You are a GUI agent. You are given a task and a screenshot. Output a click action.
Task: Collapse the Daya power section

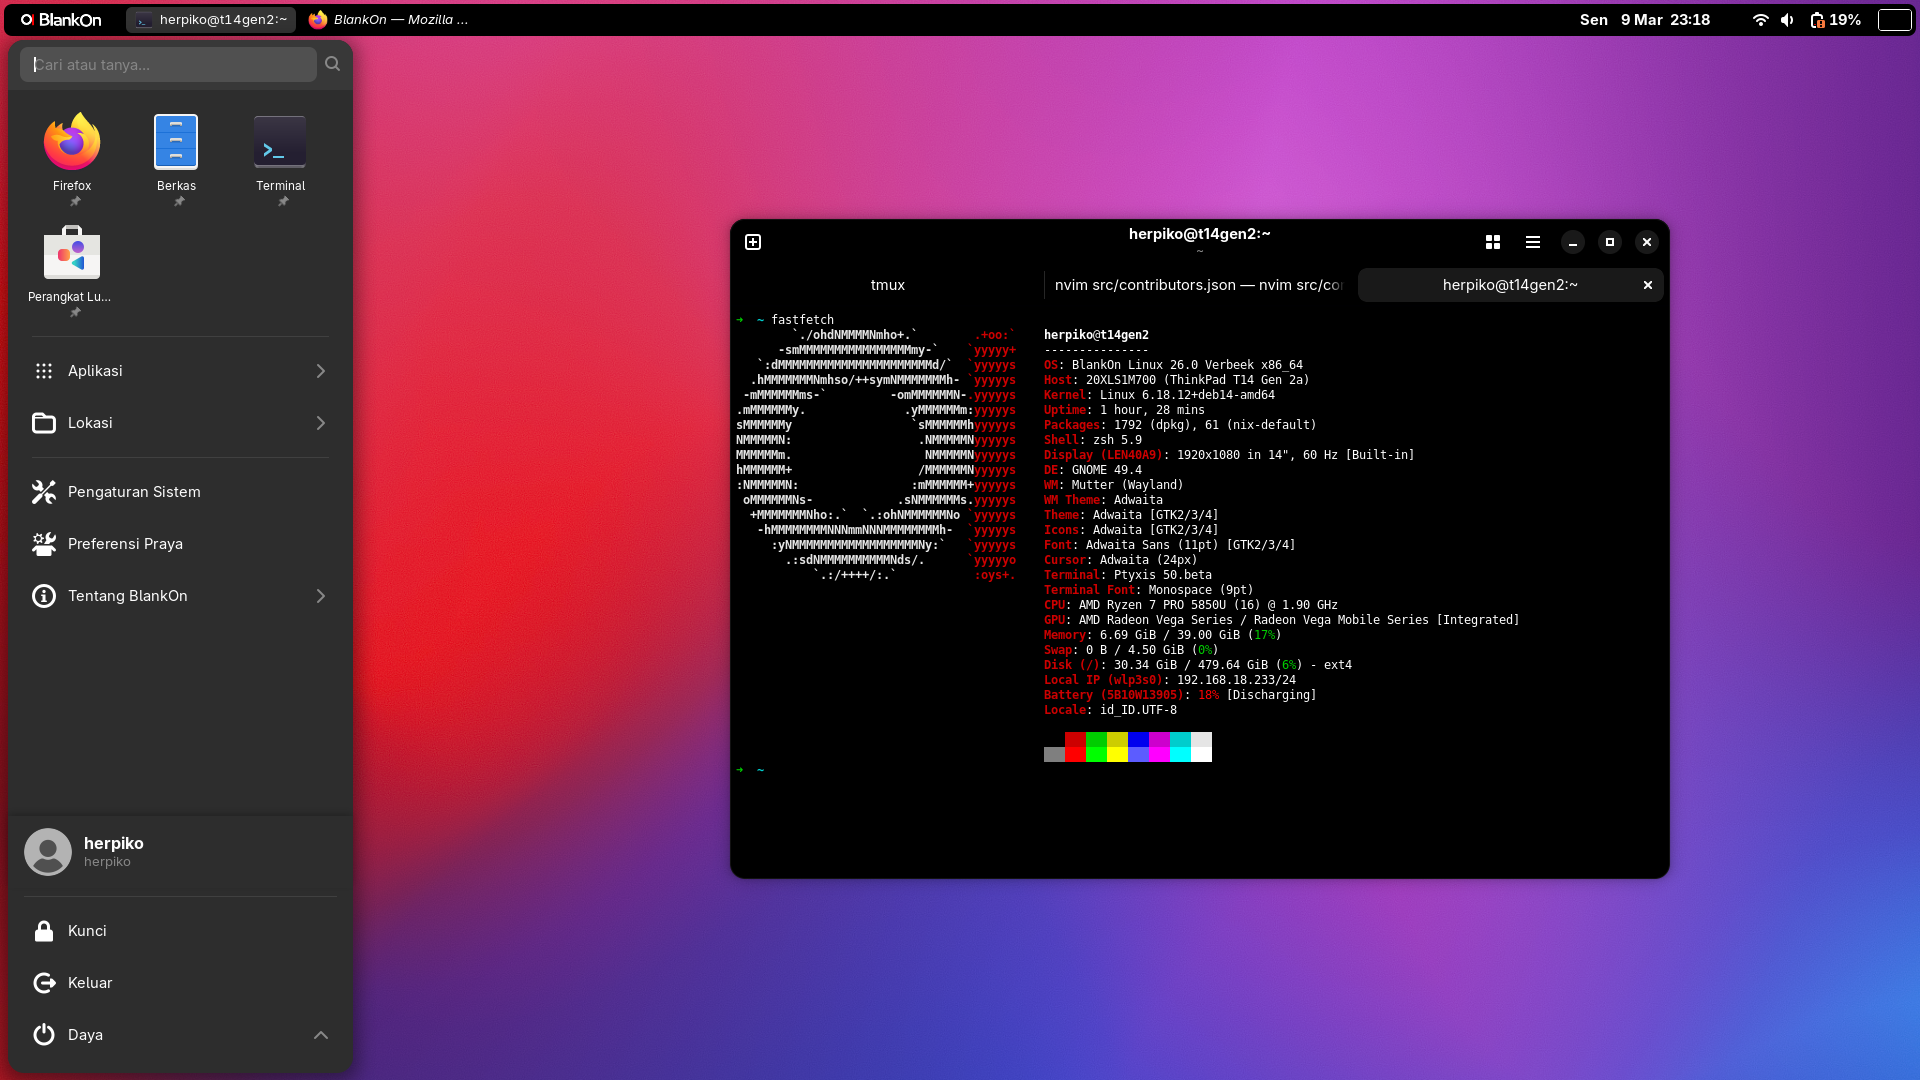(x=320, y=1035)
